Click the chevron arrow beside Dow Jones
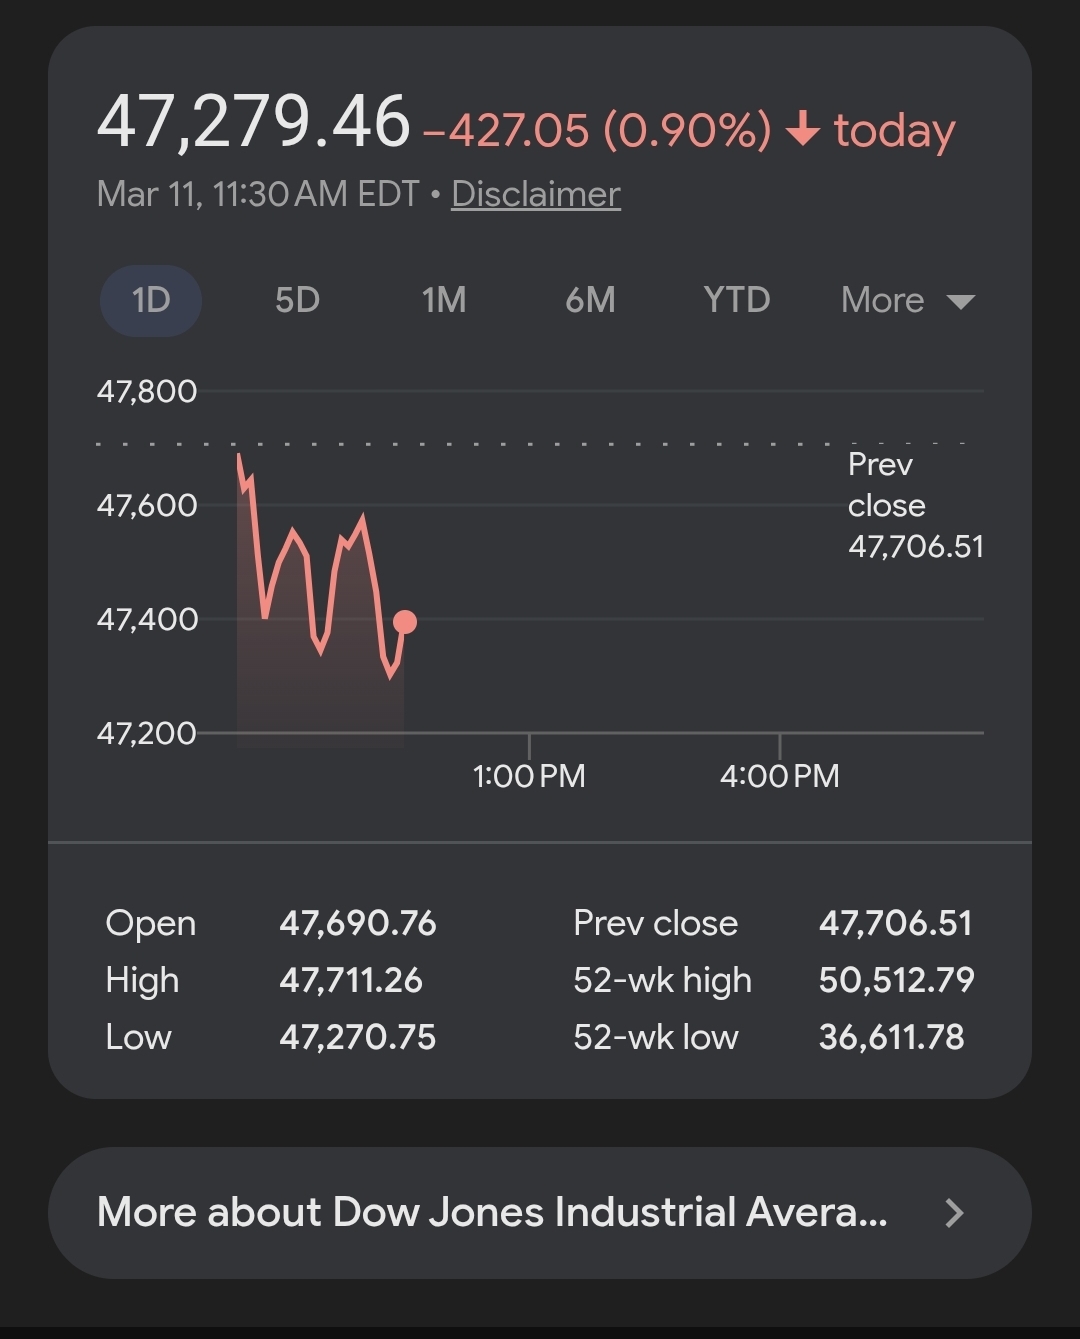Screen dimensions: 1080x1339 pos(954,1213)
